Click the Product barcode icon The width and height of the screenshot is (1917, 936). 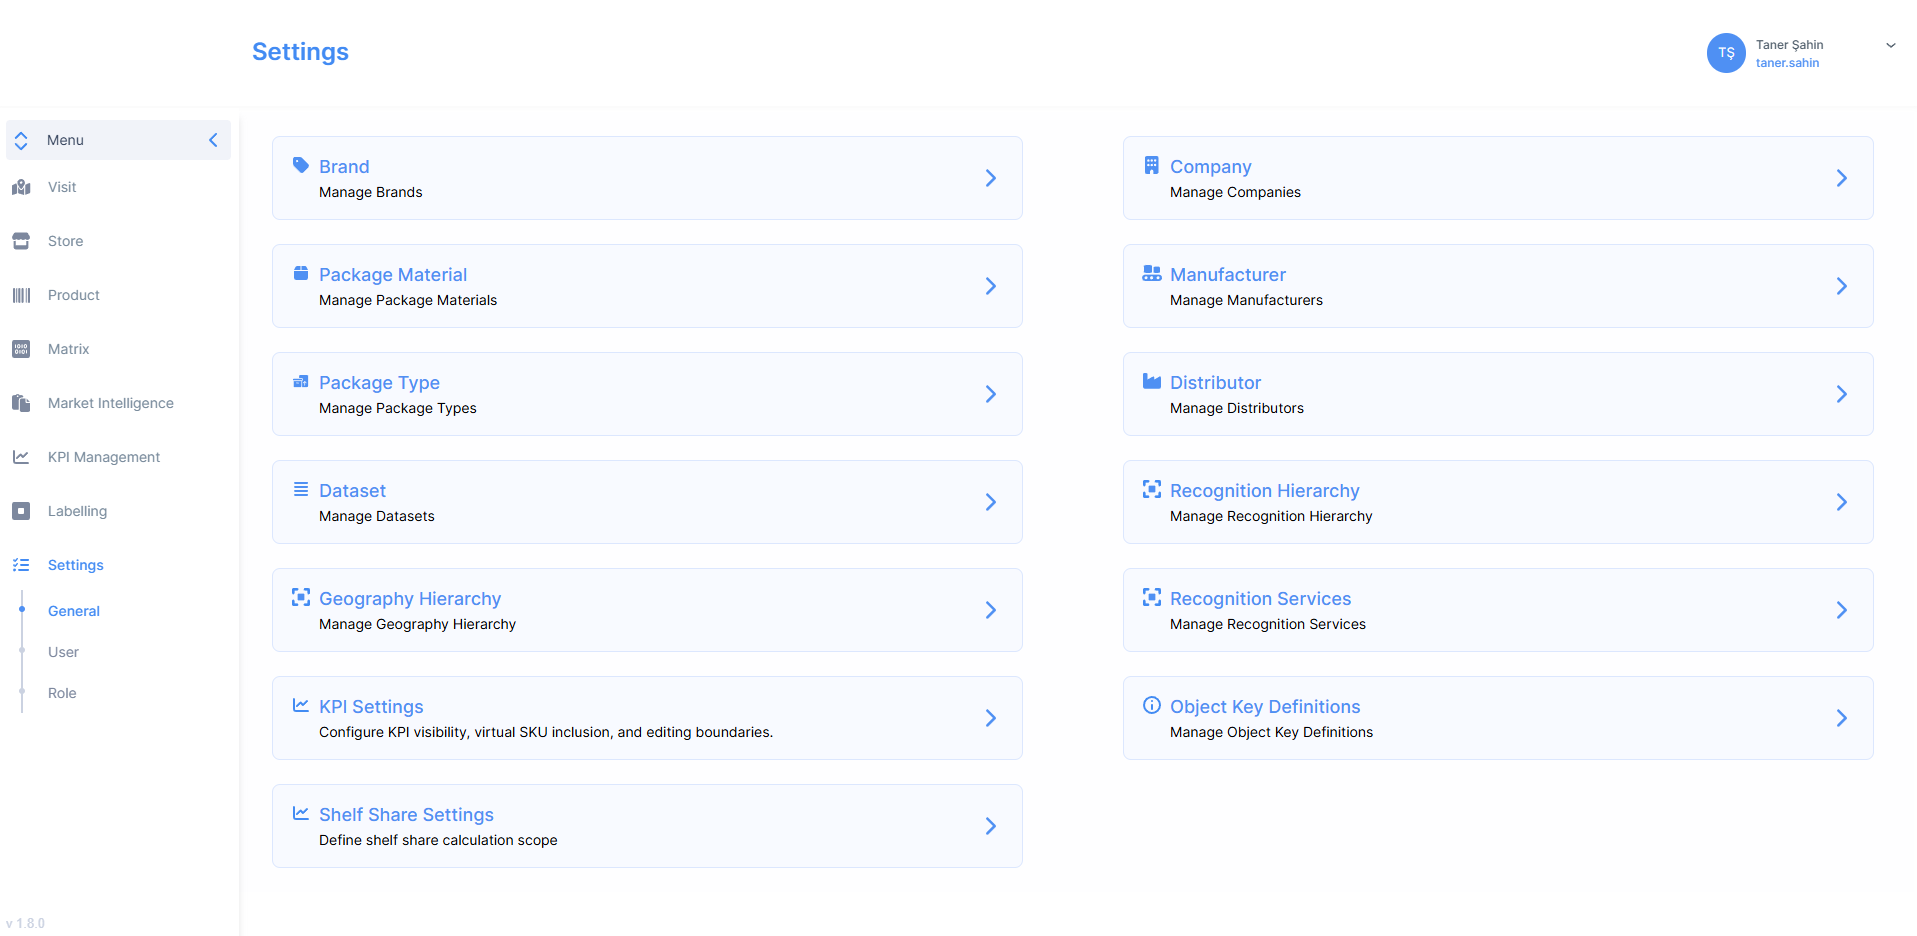[21, 295]
